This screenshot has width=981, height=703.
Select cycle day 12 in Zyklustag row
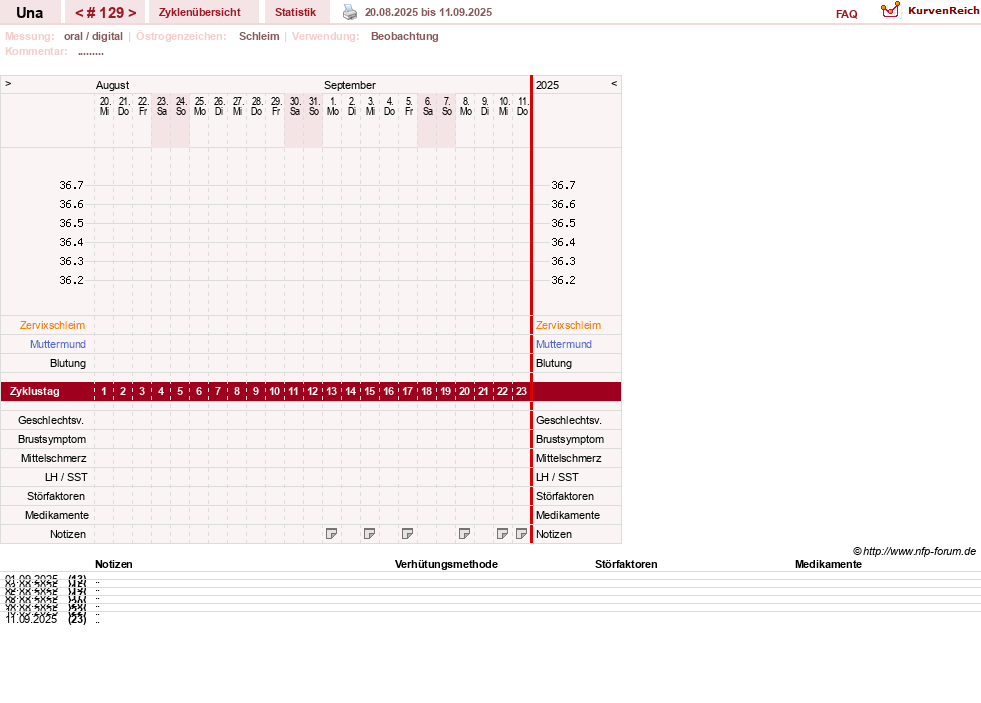coord(313,392)
